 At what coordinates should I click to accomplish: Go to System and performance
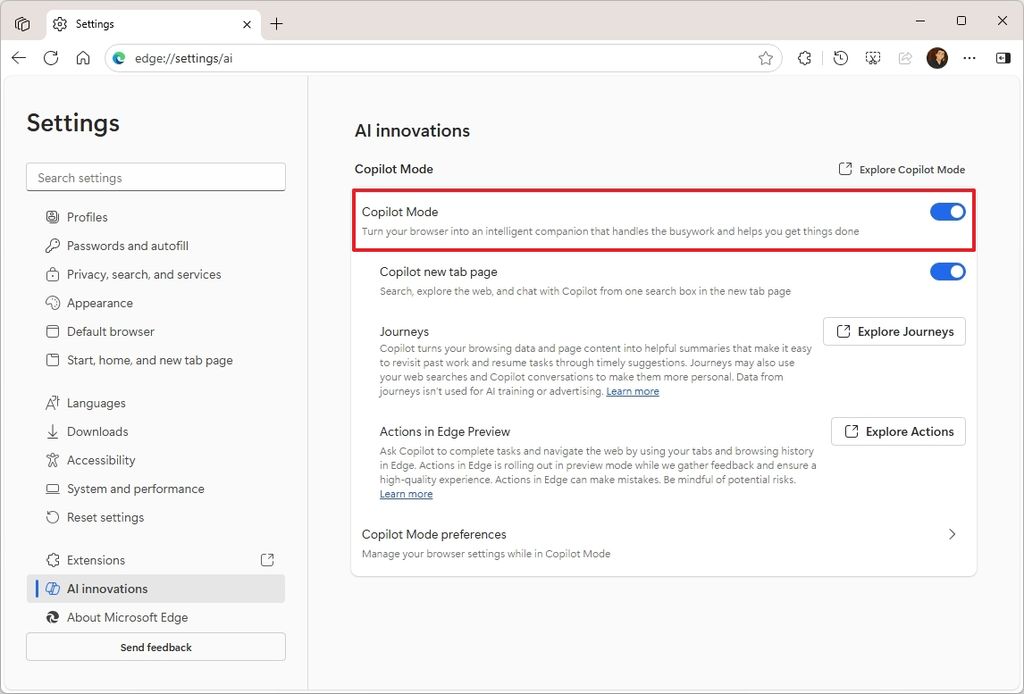click(x=155, y=489)
